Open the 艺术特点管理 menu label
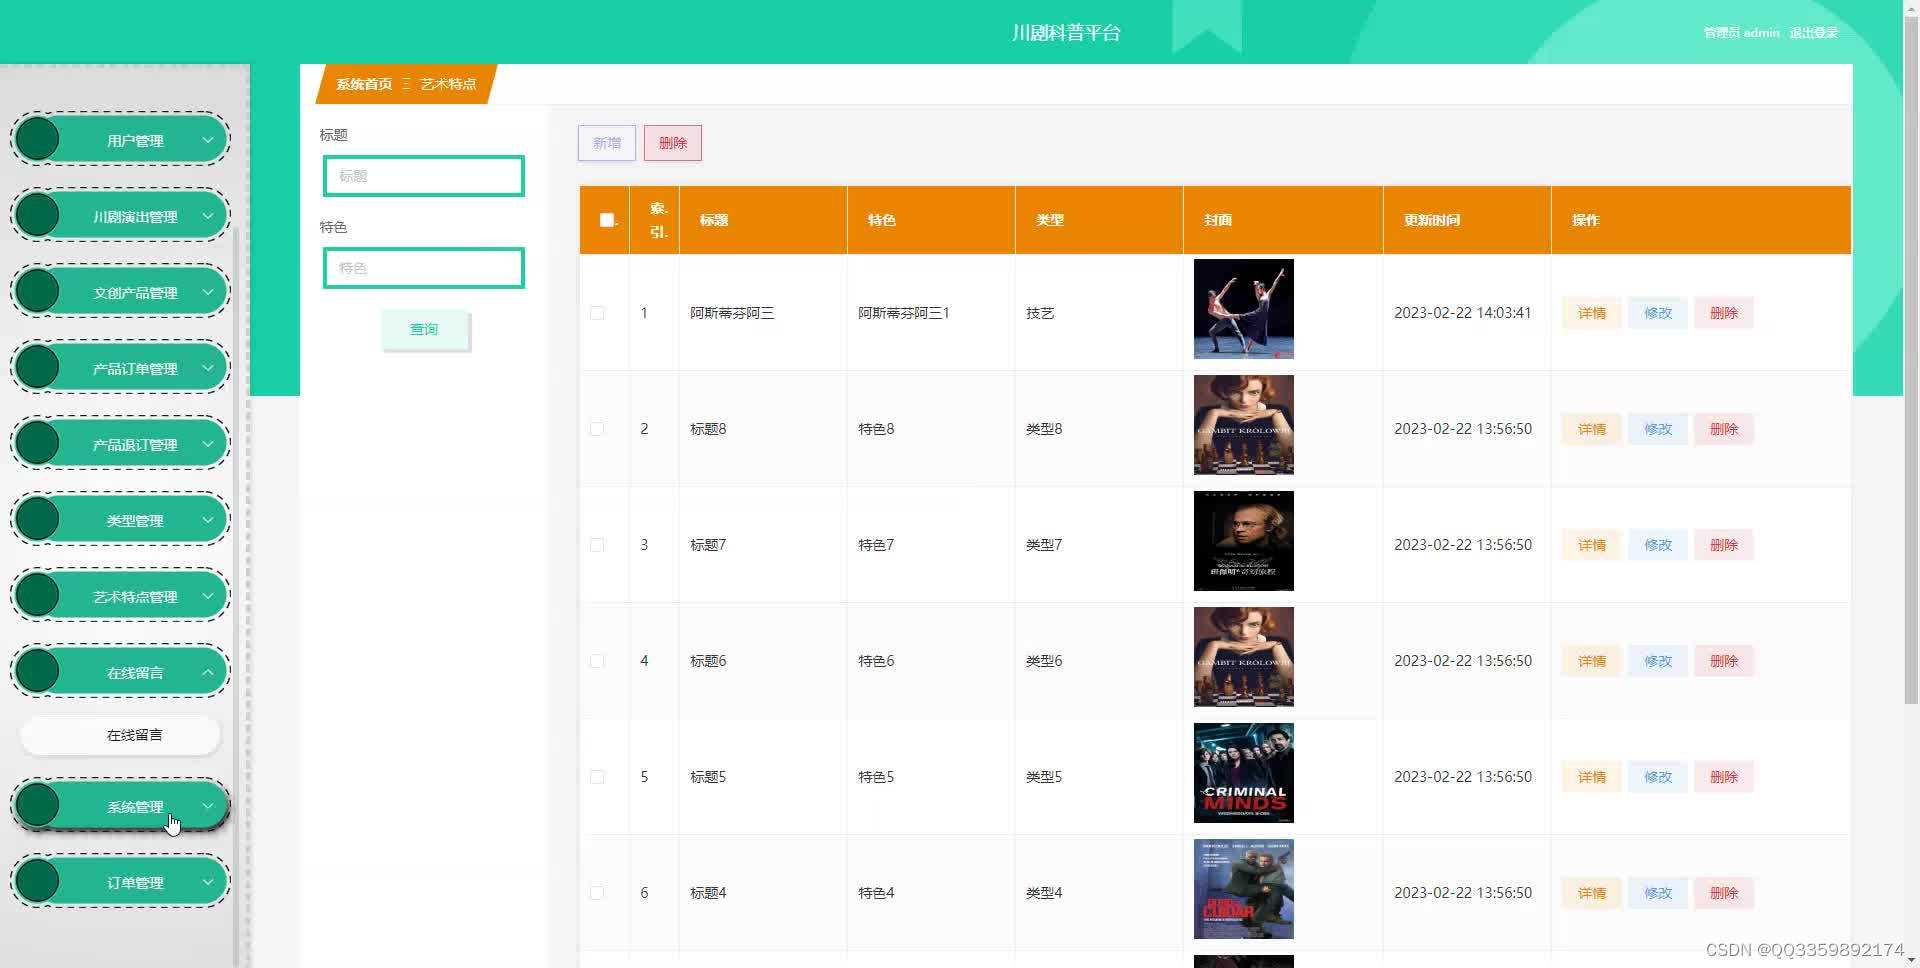The width and height of the screenshot is (1920, 968). coord(135,597)
